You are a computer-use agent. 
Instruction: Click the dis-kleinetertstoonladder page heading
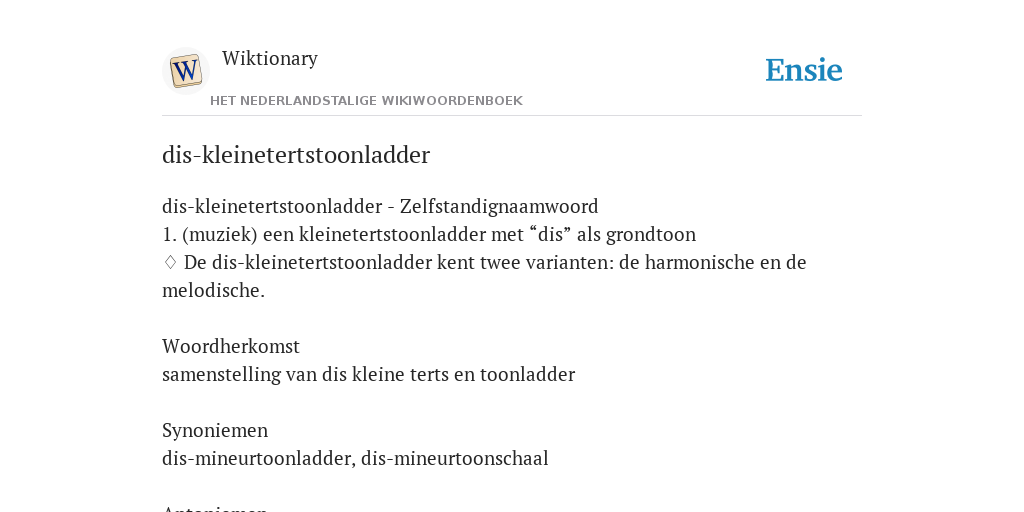(x=296, y=155)
